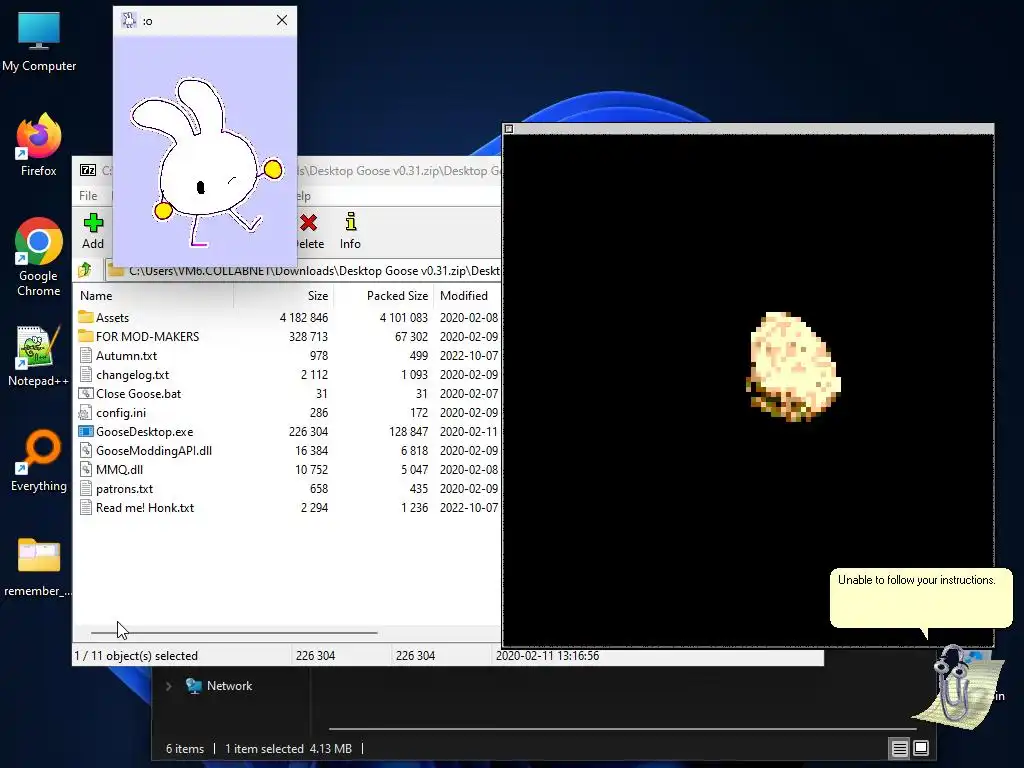Click the pixelated sandwich image

pos(793,366)
